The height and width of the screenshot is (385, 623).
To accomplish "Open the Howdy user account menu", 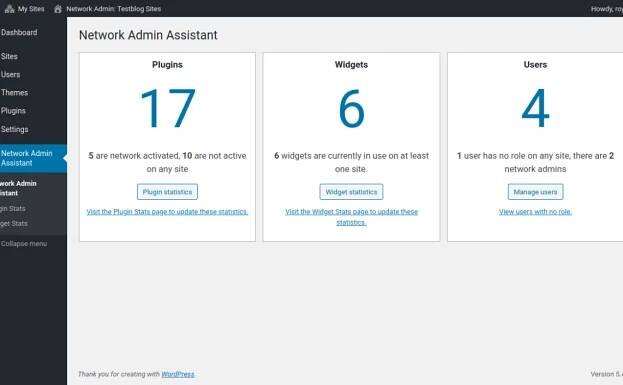I will 607,9.
